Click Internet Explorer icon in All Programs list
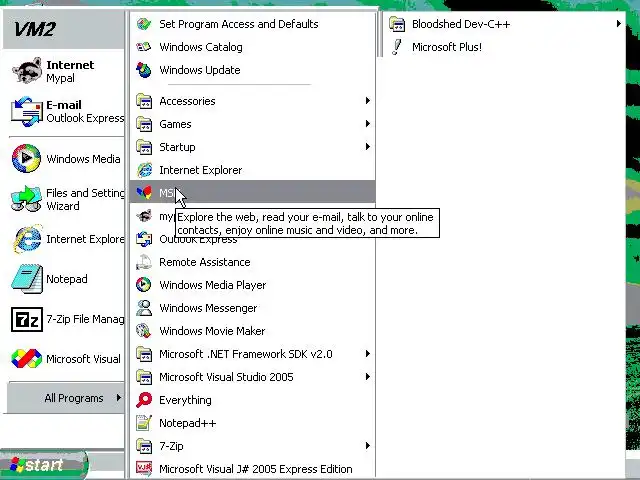 pos(144,170)
